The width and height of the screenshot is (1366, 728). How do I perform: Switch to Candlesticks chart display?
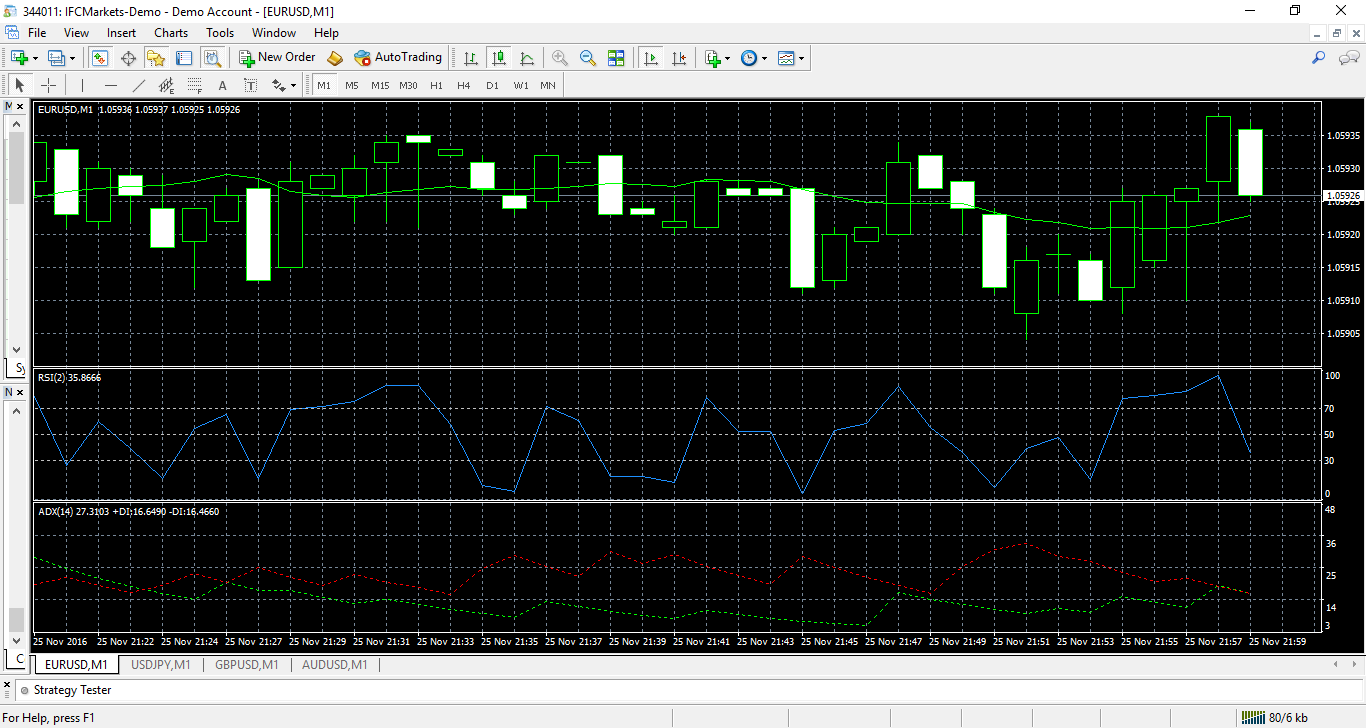point(499,58)
